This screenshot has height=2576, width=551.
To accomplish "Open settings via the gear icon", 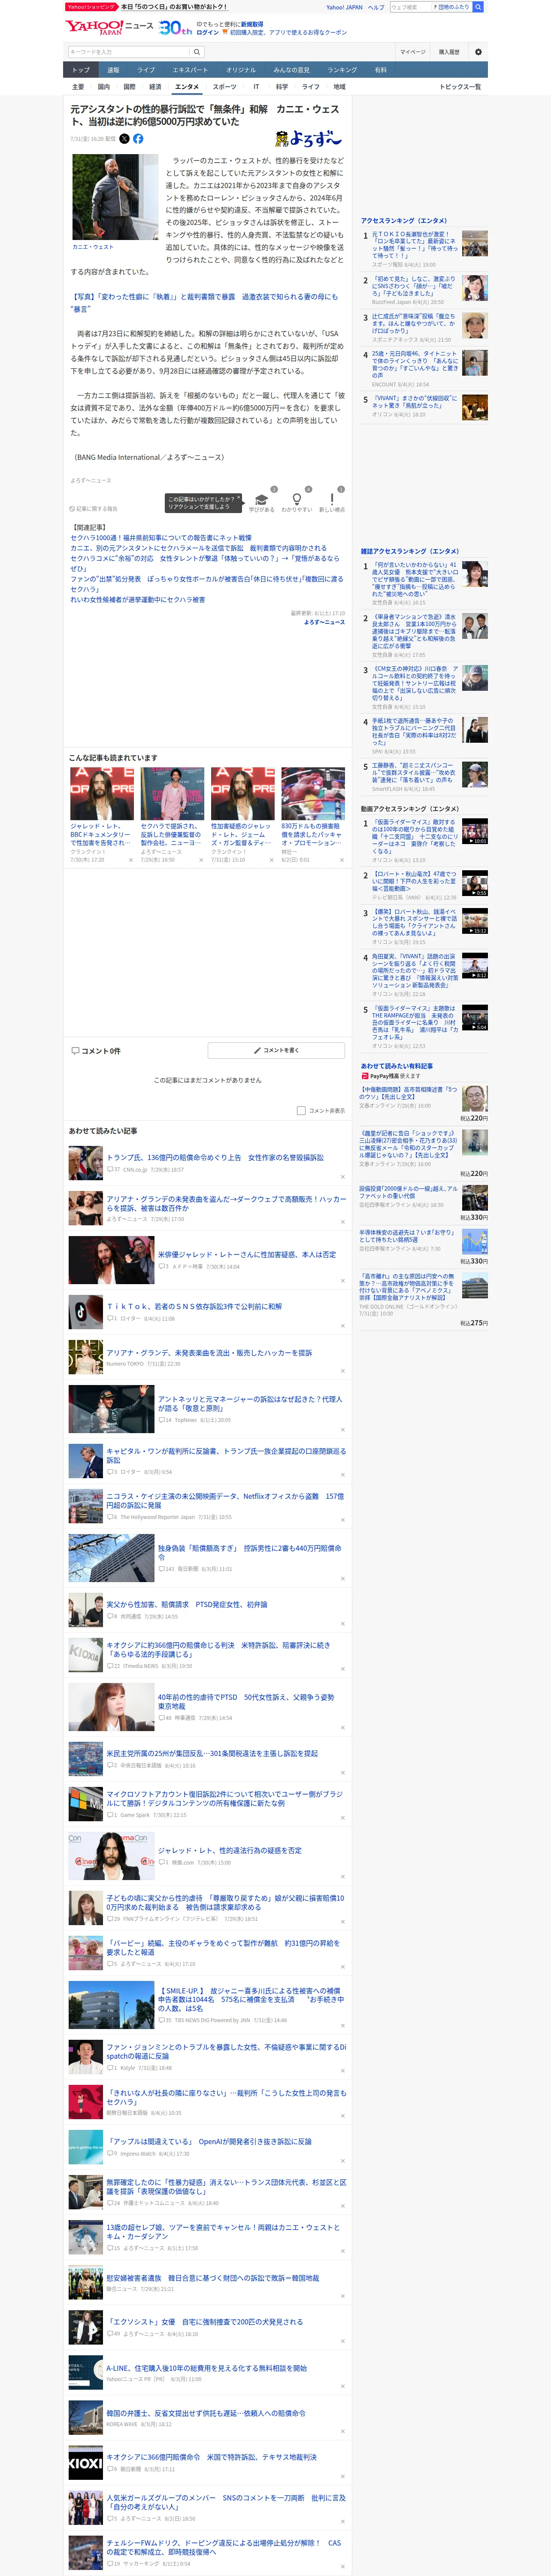I will click(478, 52).
